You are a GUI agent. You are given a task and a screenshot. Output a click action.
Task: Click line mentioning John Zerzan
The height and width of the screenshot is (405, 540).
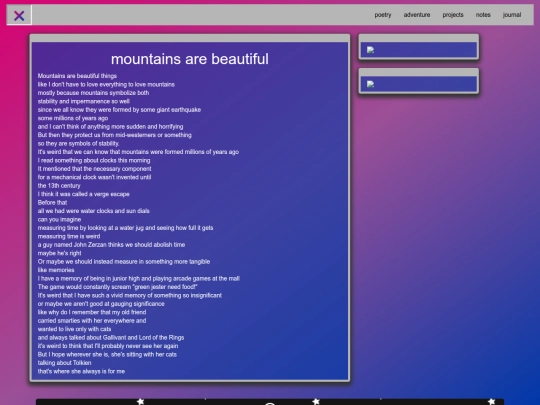[111, 245]
